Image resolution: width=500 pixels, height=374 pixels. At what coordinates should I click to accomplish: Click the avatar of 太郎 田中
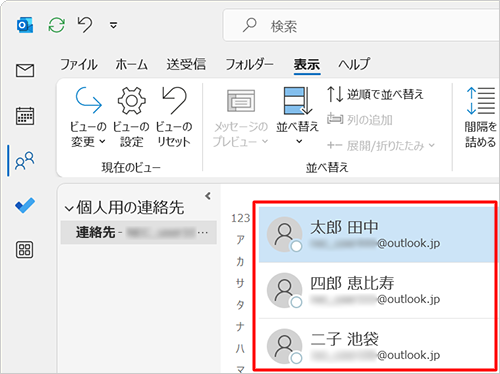click(x=284, y=234)
